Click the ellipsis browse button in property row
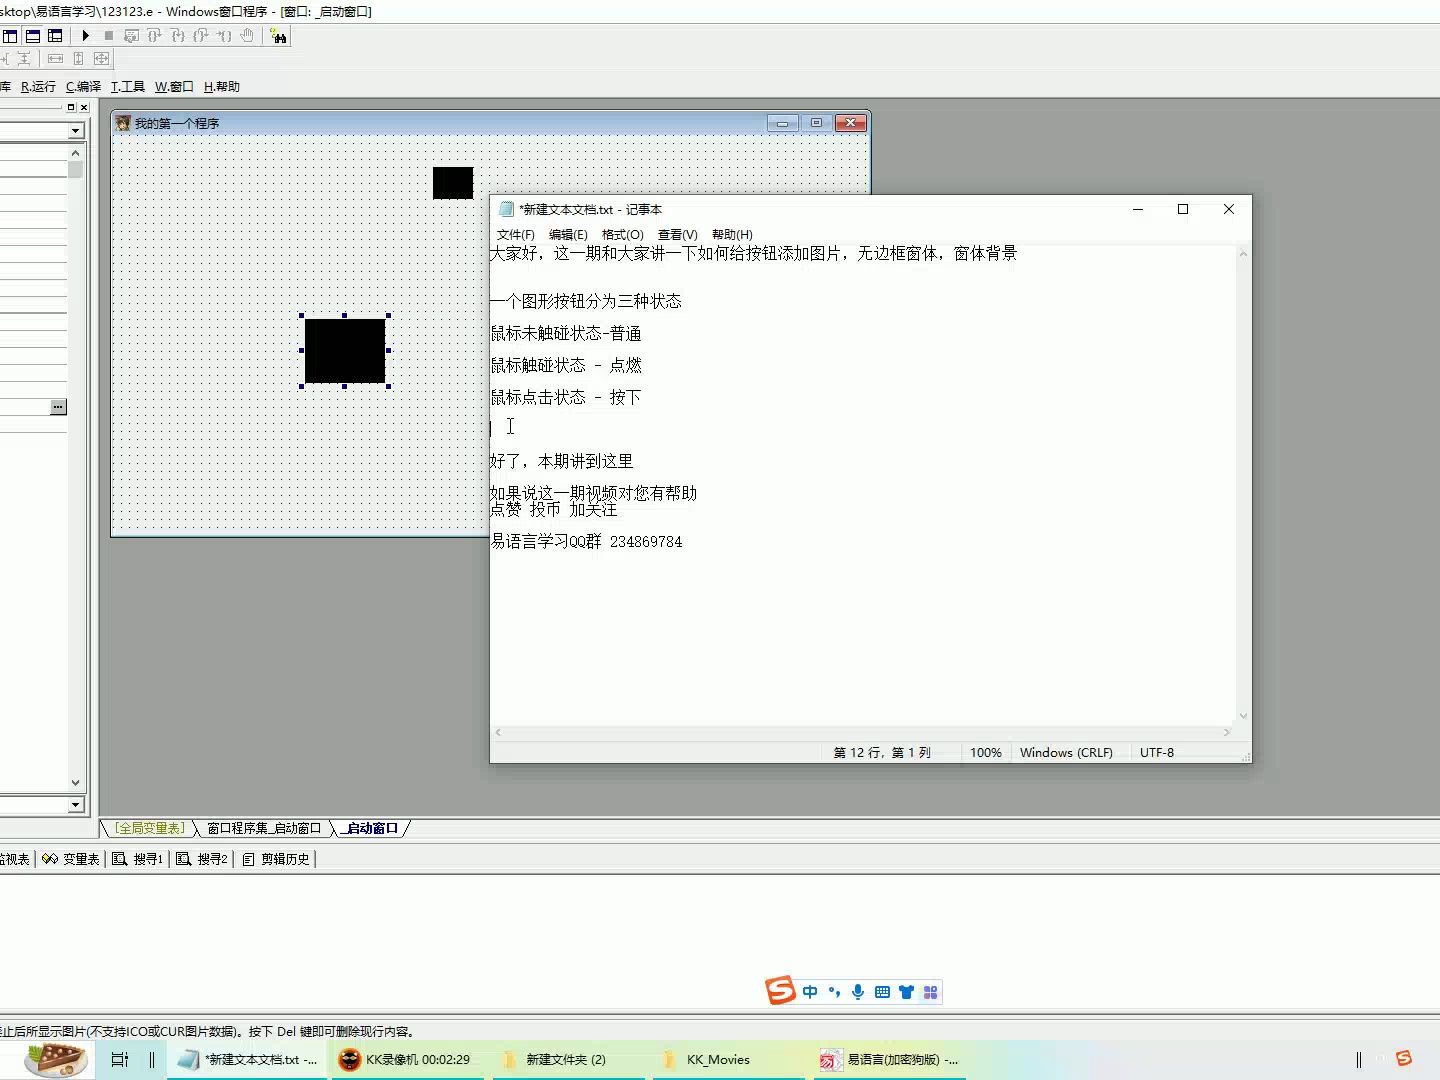 tap(59, 407)
